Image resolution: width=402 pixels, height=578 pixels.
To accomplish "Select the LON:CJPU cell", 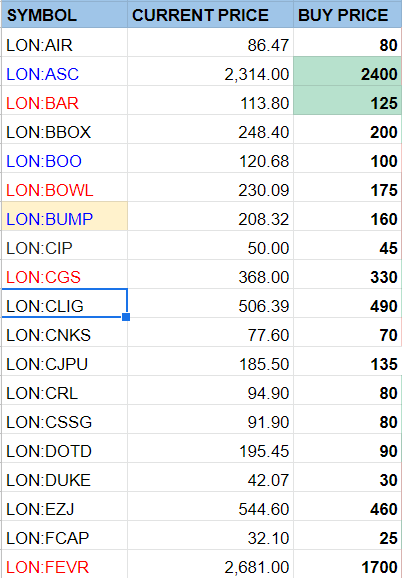I will [64, 361].
